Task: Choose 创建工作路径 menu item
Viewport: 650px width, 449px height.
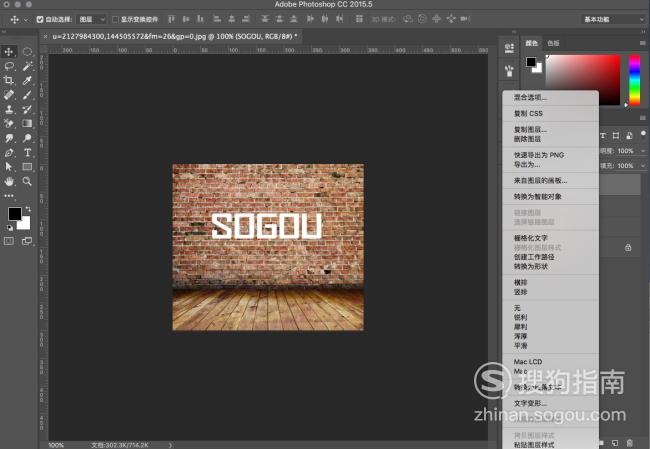Action: (551, 257)
